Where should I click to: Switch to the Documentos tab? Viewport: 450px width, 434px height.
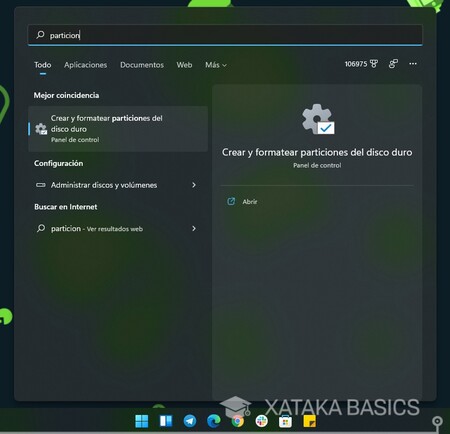tap(142, 65)
